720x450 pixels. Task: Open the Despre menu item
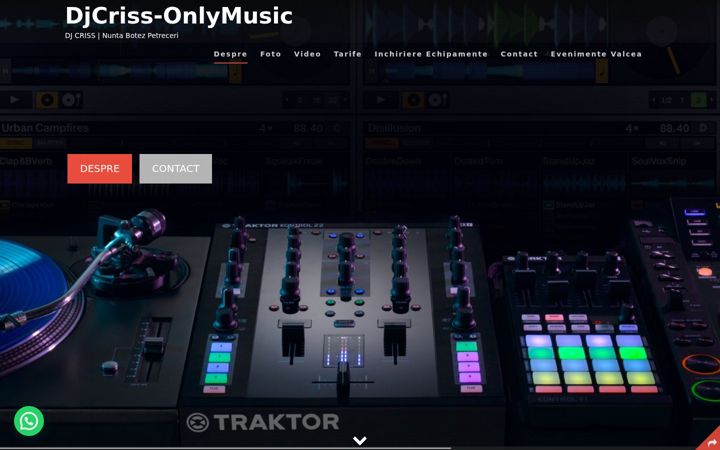coord(231,54)
